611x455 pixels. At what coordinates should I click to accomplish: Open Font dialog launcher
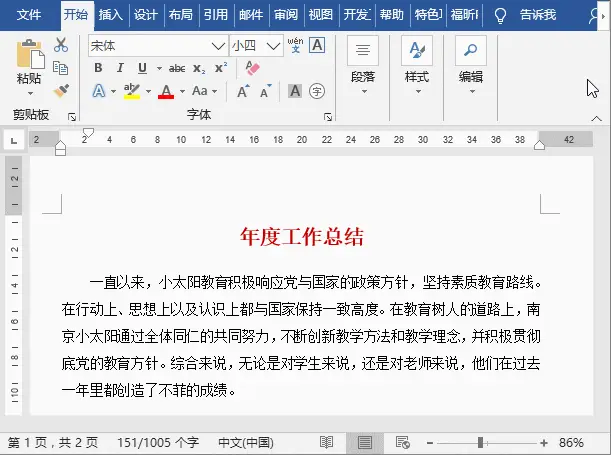(328, 116)
